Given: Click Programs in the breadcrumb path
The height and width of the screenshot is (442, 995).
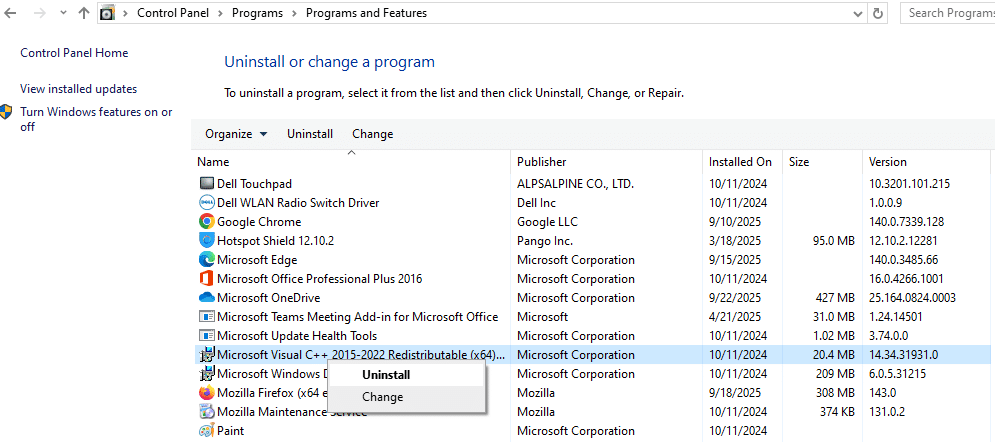Looking at the screenshot, I should [x=258, y=13].
